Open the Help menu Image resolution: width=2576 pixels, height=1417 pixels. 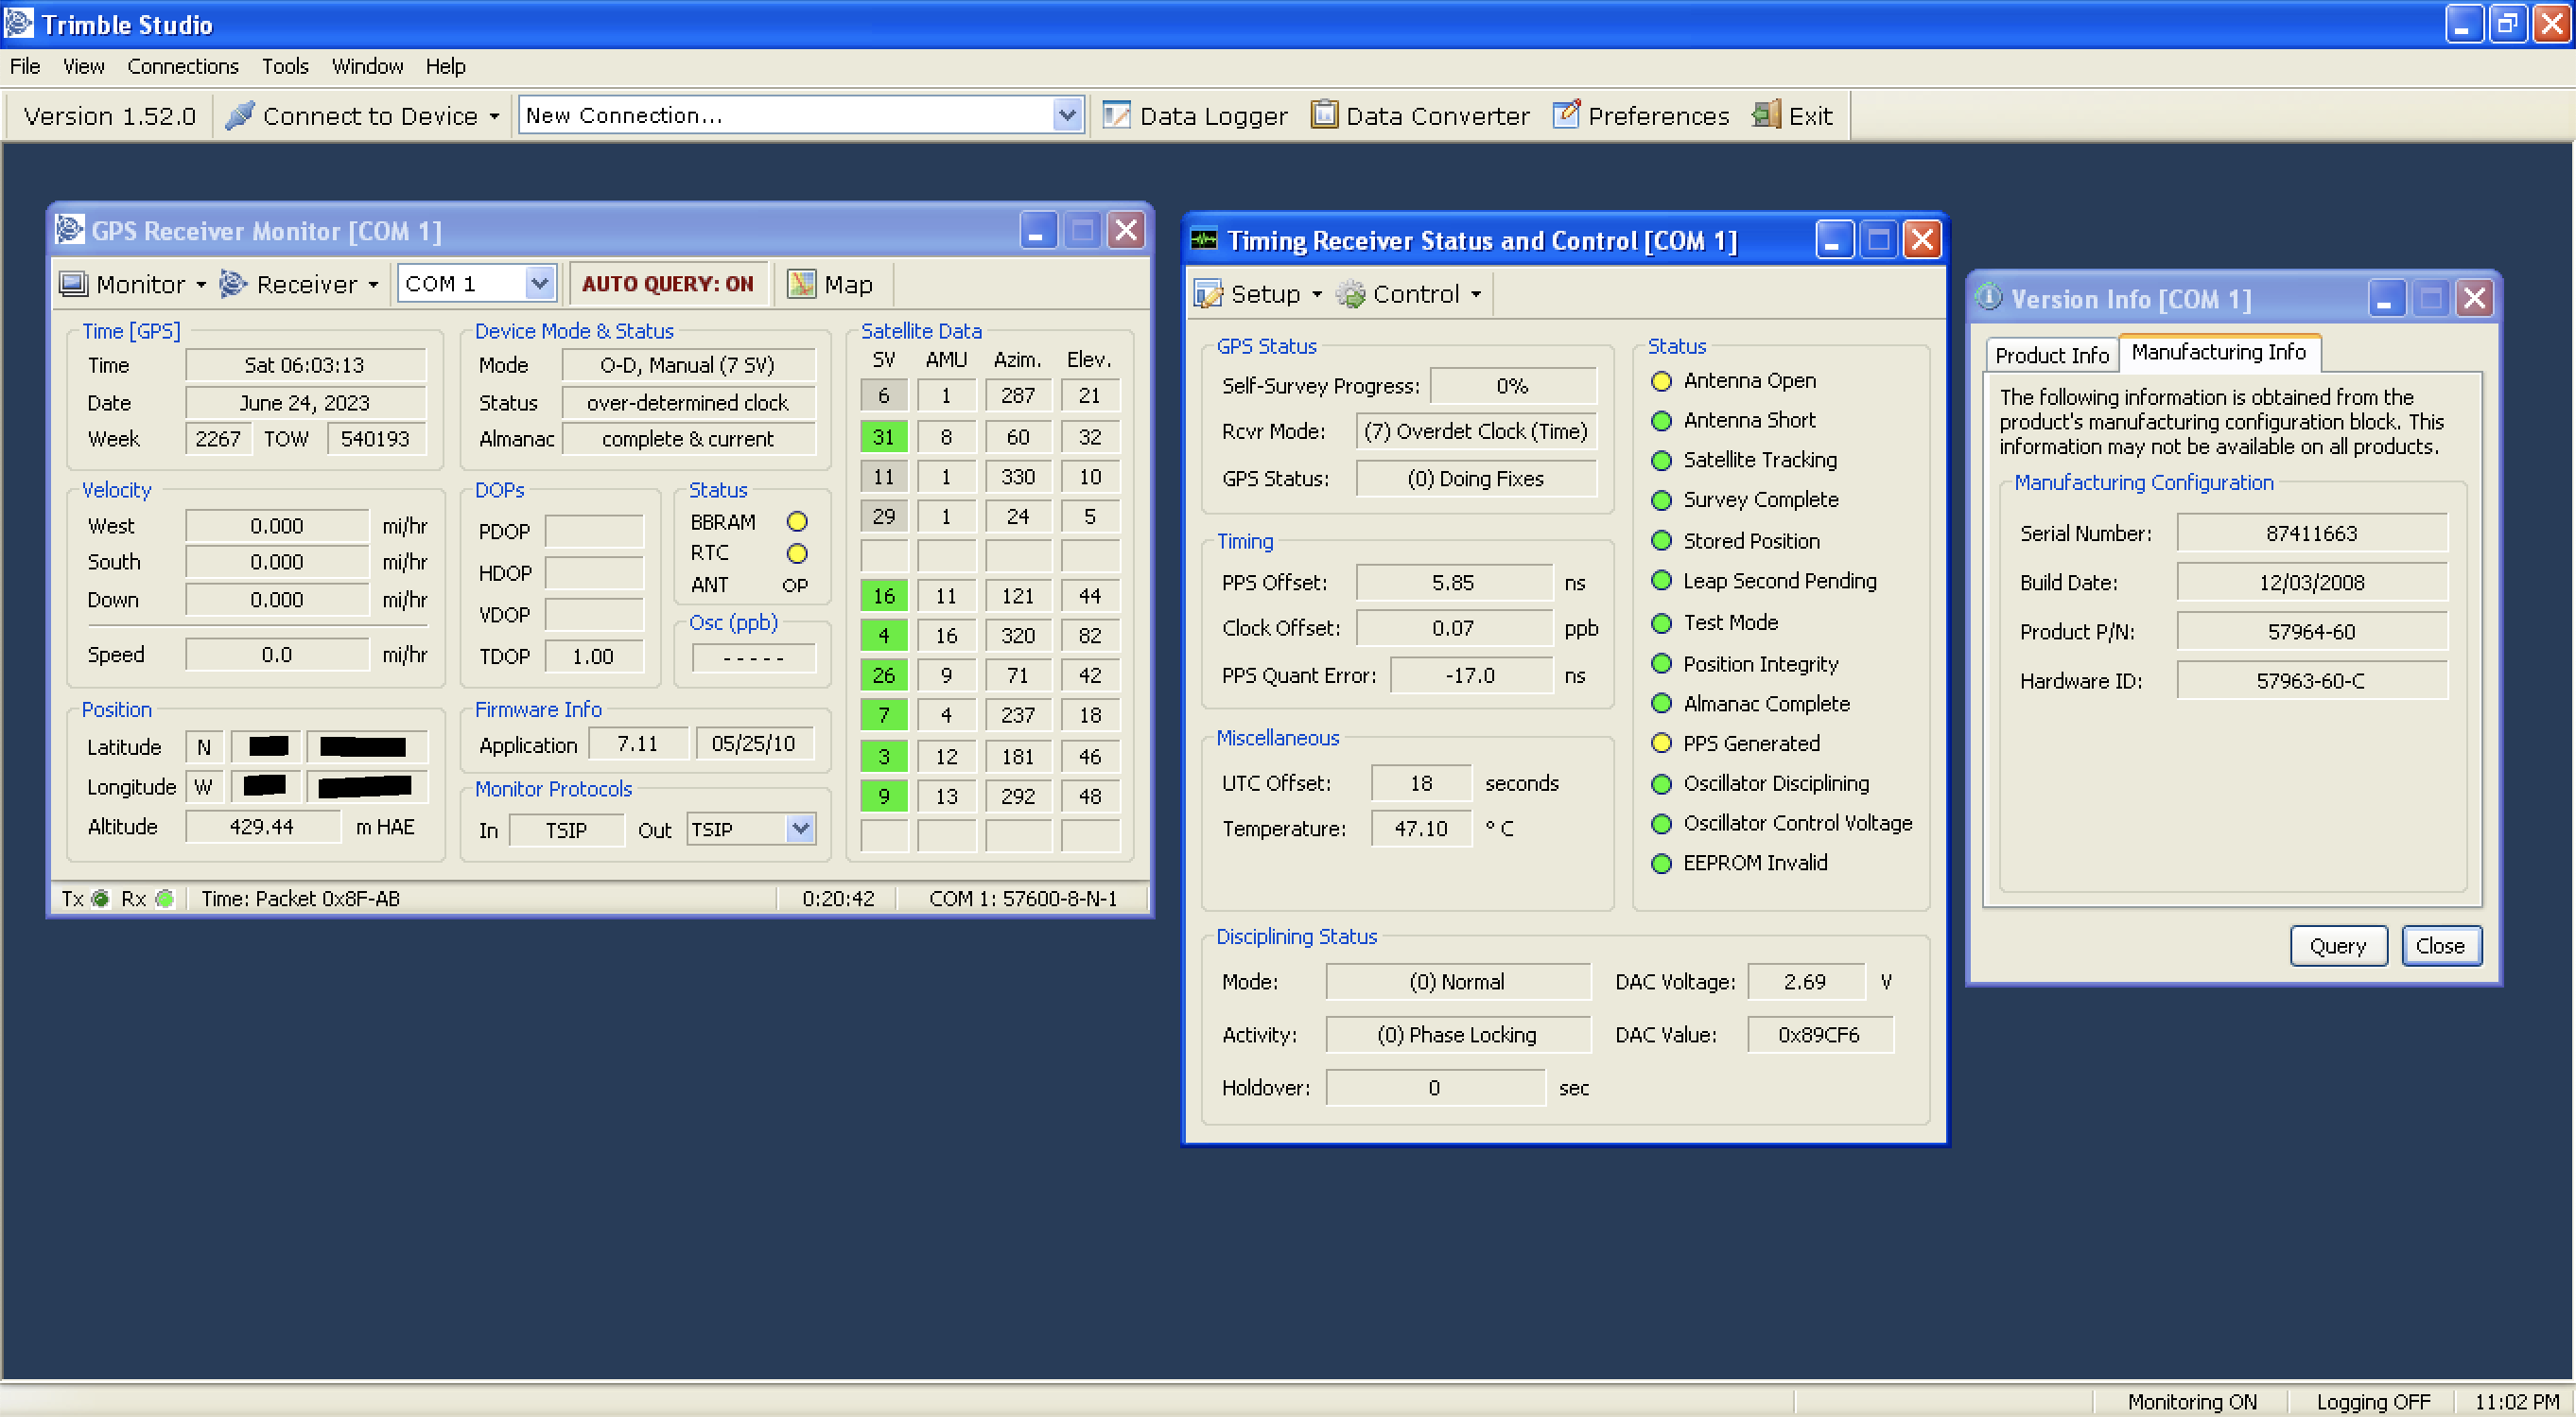[x=445, y=66]
